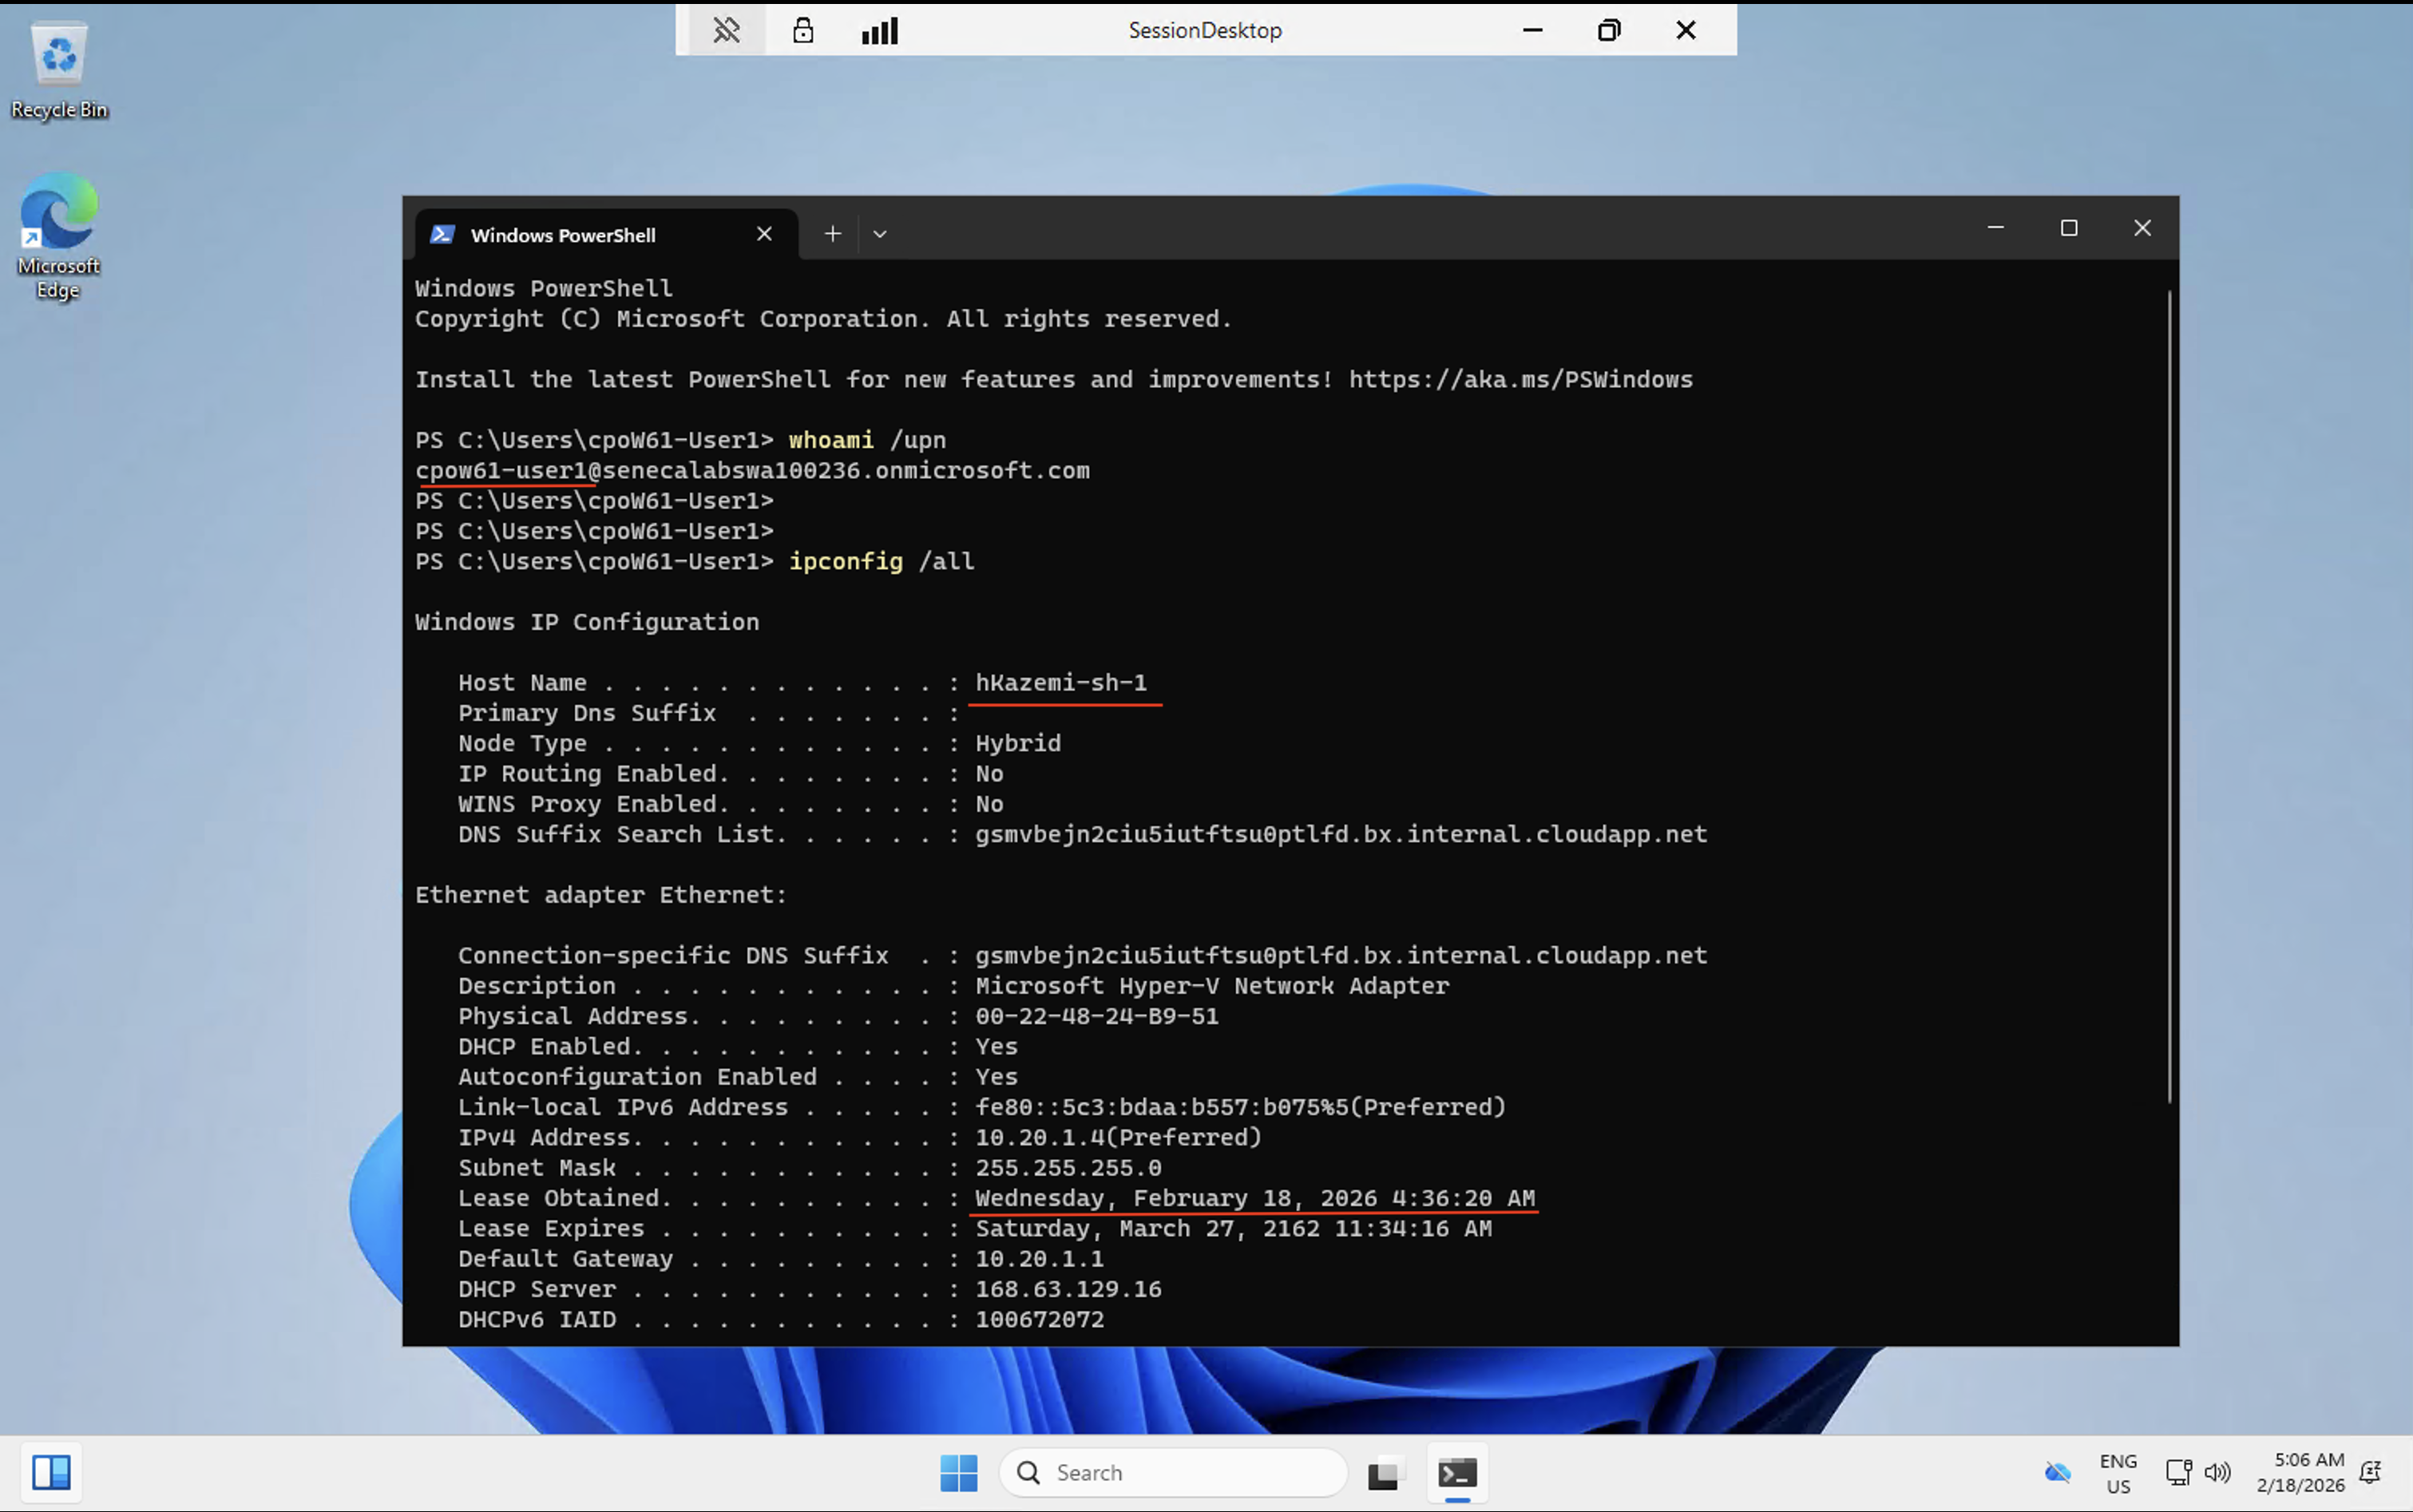2413x1512 pixels.
Task: Click the taskbar Search box
Action: [1173, 1473]
